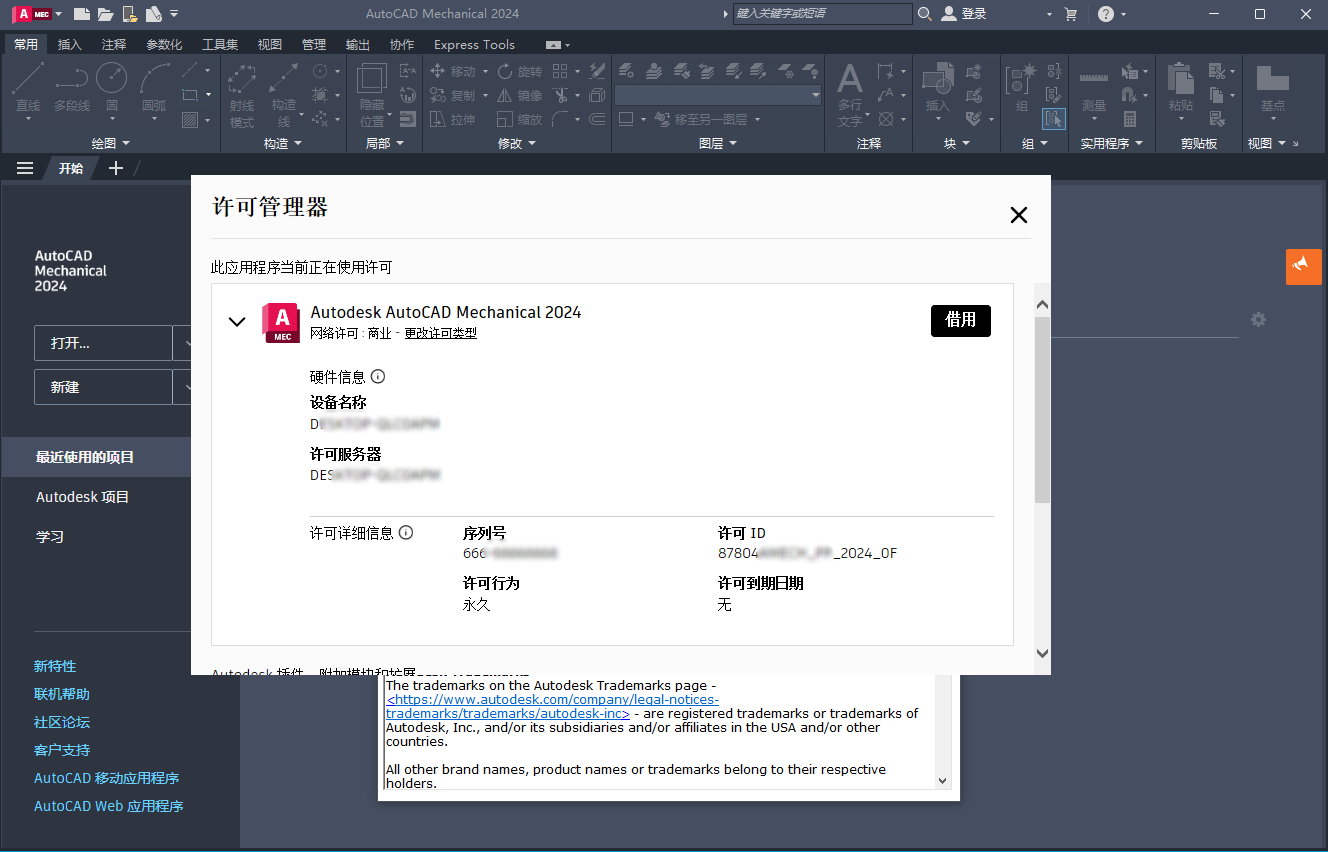Expand the quick access toolbar customize arrow
The width and height of the screenshot is (1328, 852).
tap(175, 14)
